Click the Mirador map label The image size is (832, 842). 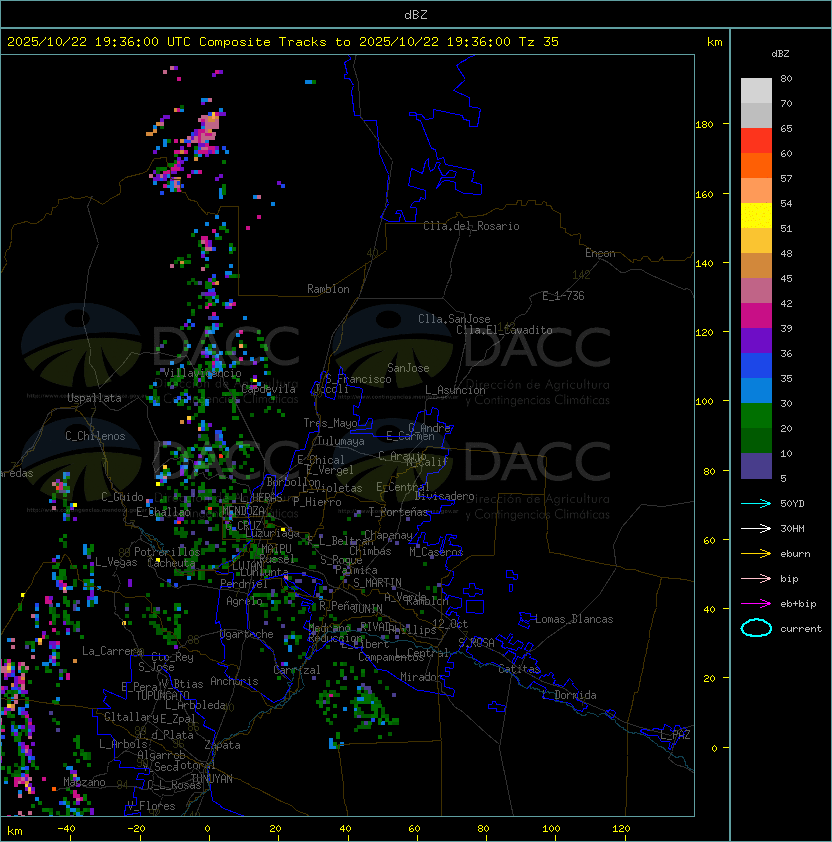click(421, 677)
